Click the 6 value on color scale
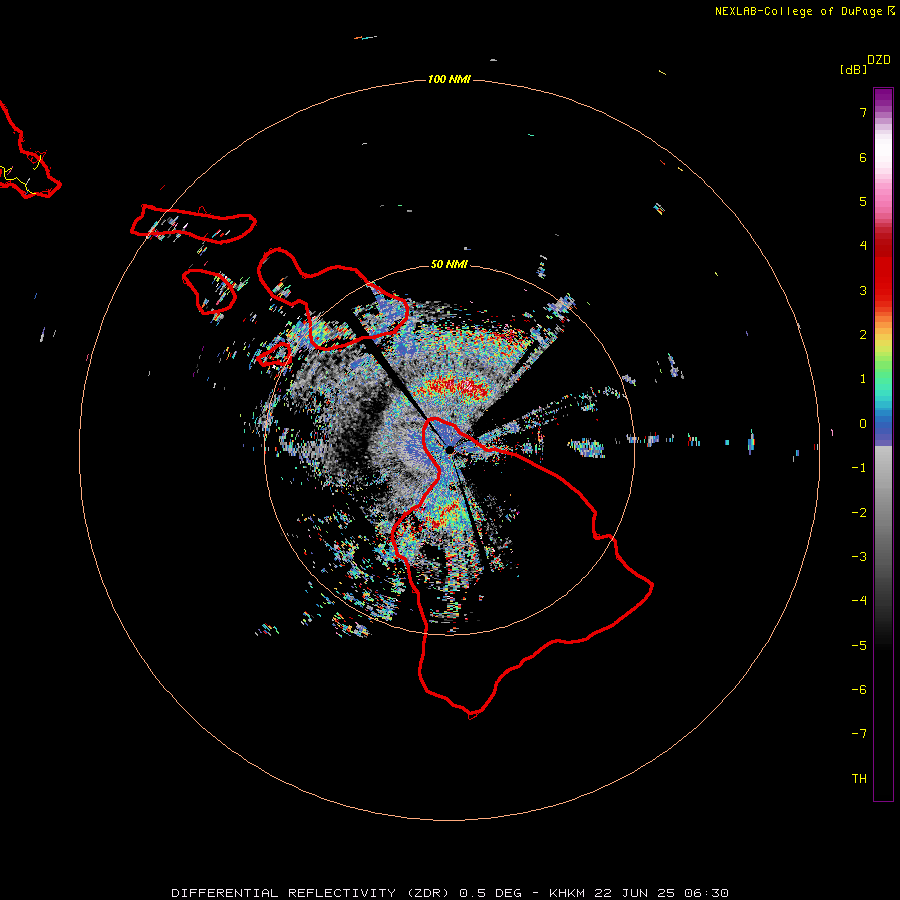Image resolution: width=900 pixels, height=900 pixels. click(x=863, y=157)
